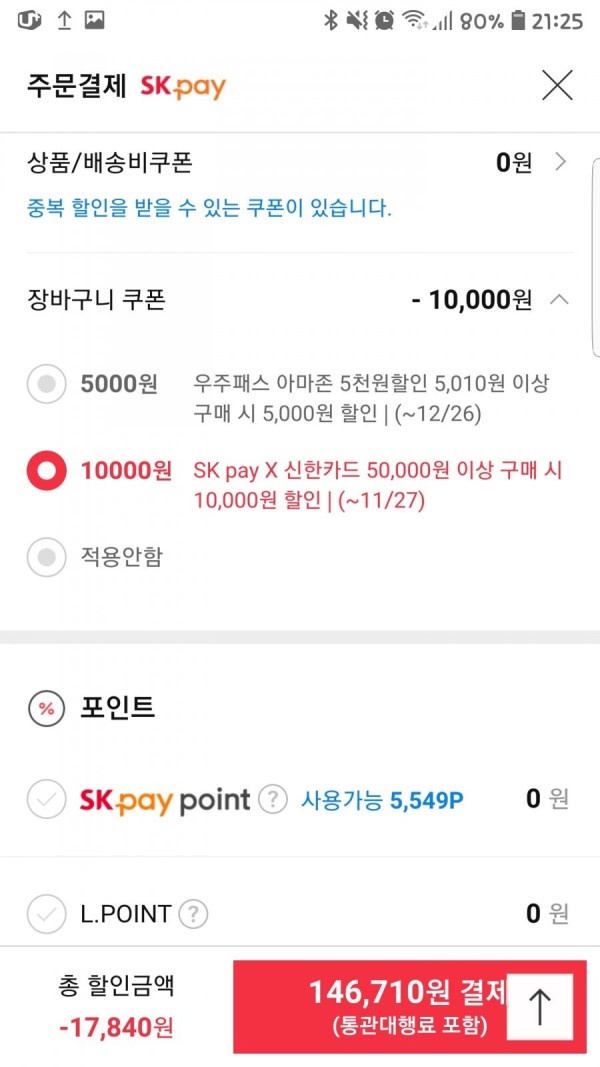Check the SK pay point checkbox
This screenshot has height=1067, width=600.
tap(46, 800)
